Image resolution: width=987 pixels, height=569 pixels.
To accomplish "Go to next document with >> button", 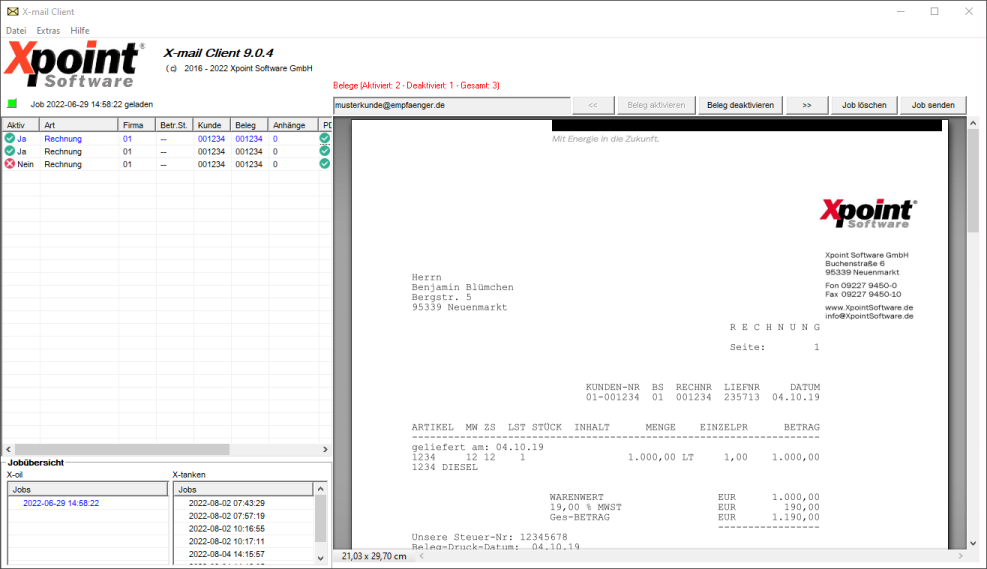I will pyautogui.click(x=807, y=105).
